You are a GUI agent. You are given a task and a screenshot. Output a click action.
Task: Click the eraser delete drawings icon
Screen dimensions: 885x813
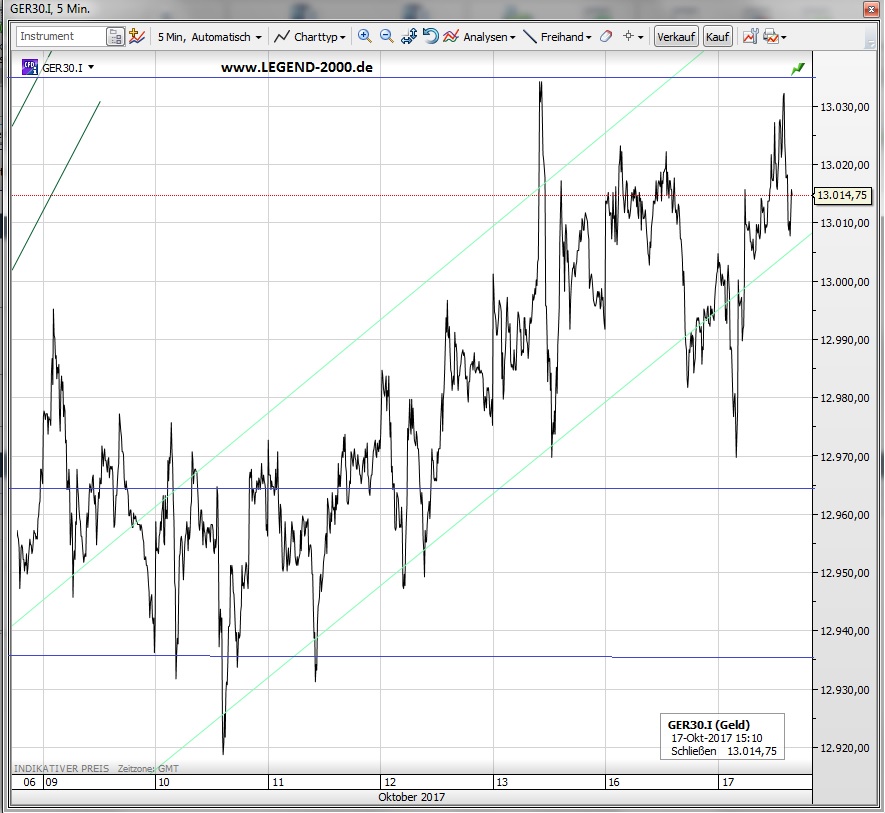pyautogui.click(x=606, y=37)
